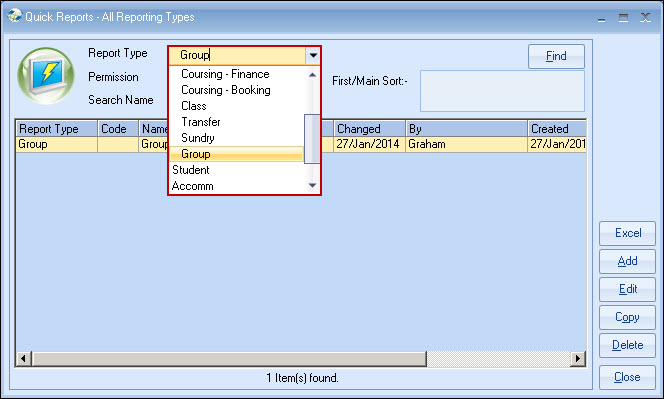
Task: Select the Group cell in the results row
Action: [56, 144]
